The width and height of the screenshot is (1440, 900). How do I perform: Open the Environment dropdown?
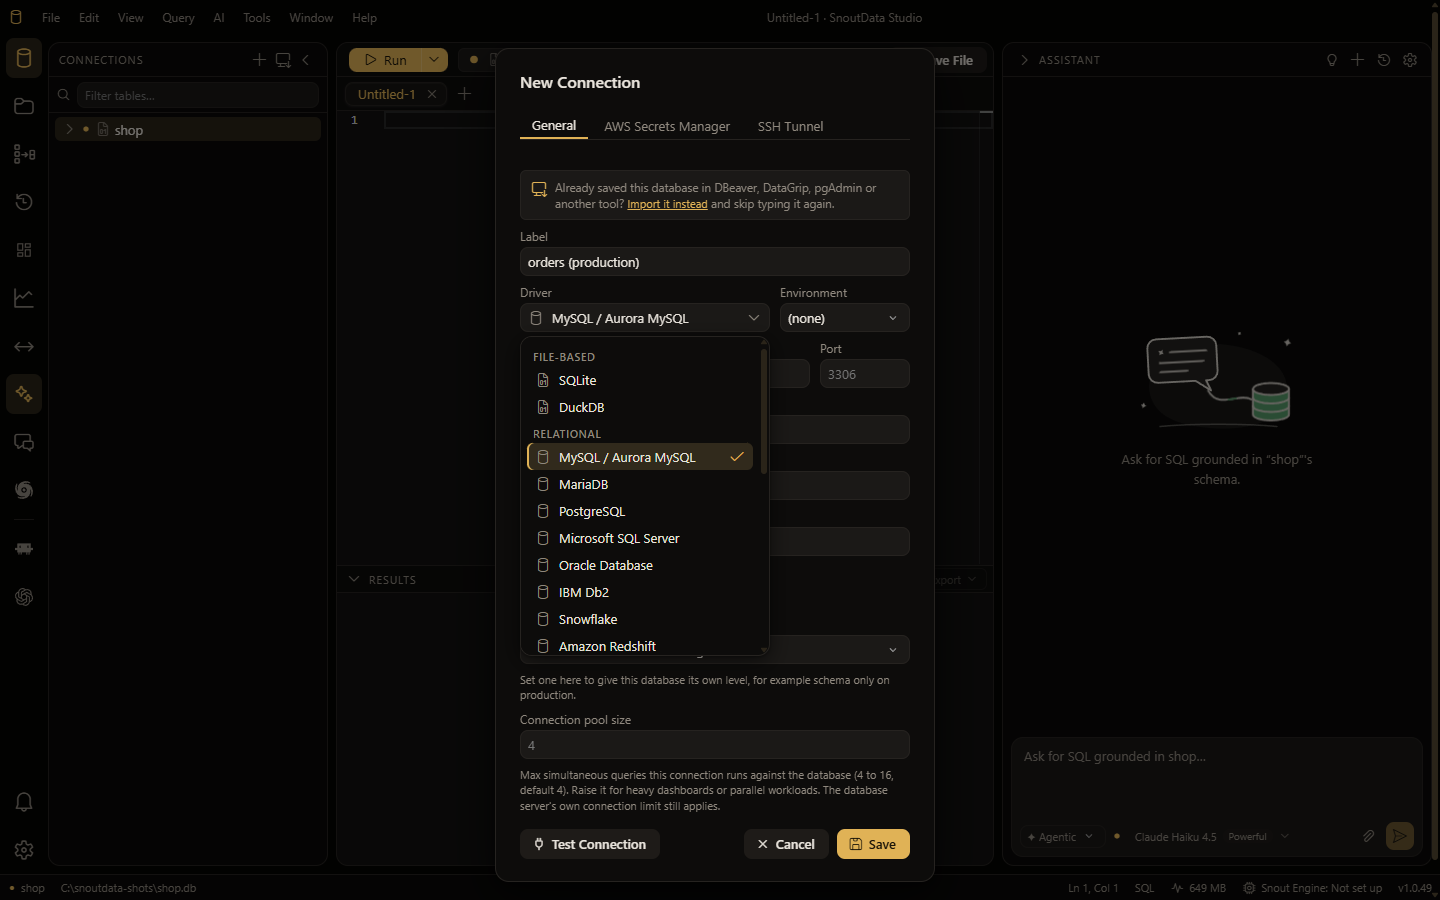(x=845, y=318)
